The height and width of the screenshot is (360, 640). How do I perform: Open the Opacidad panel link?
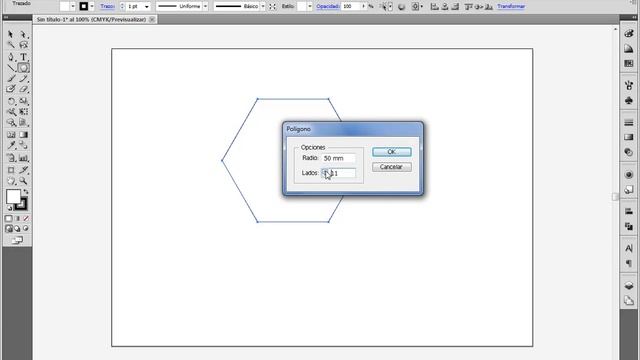point(327,7)
